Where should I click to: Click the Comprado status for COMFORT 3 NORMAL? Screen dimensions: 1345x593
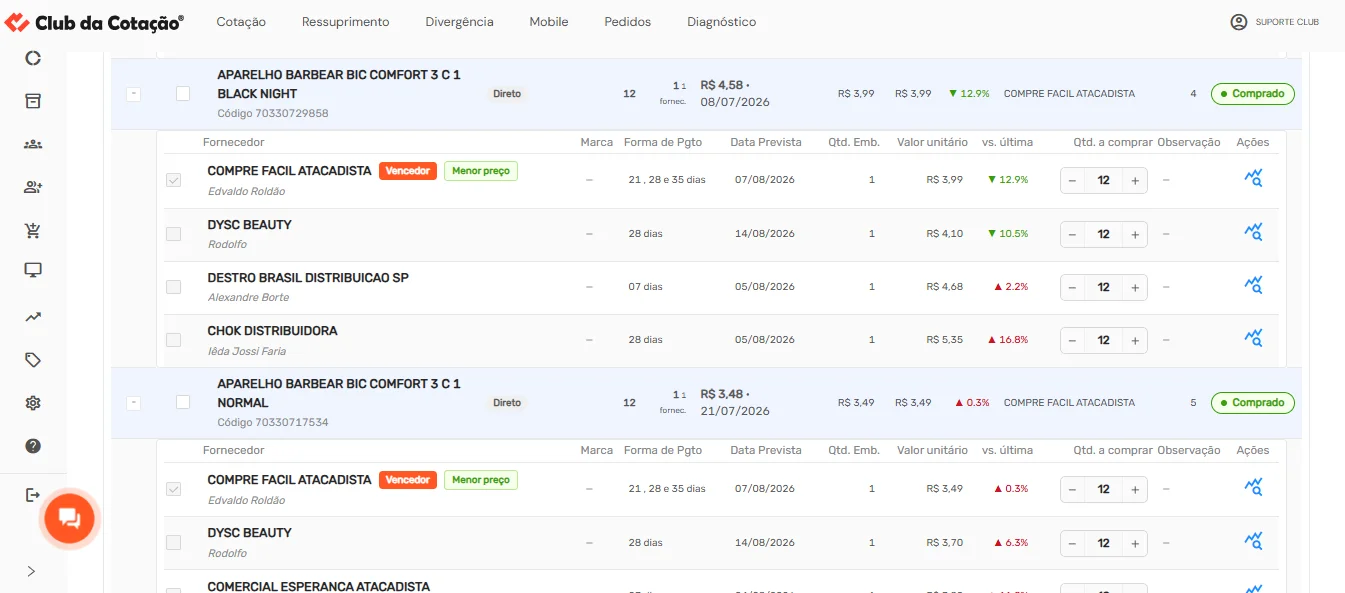click(x=1253, y=403)
